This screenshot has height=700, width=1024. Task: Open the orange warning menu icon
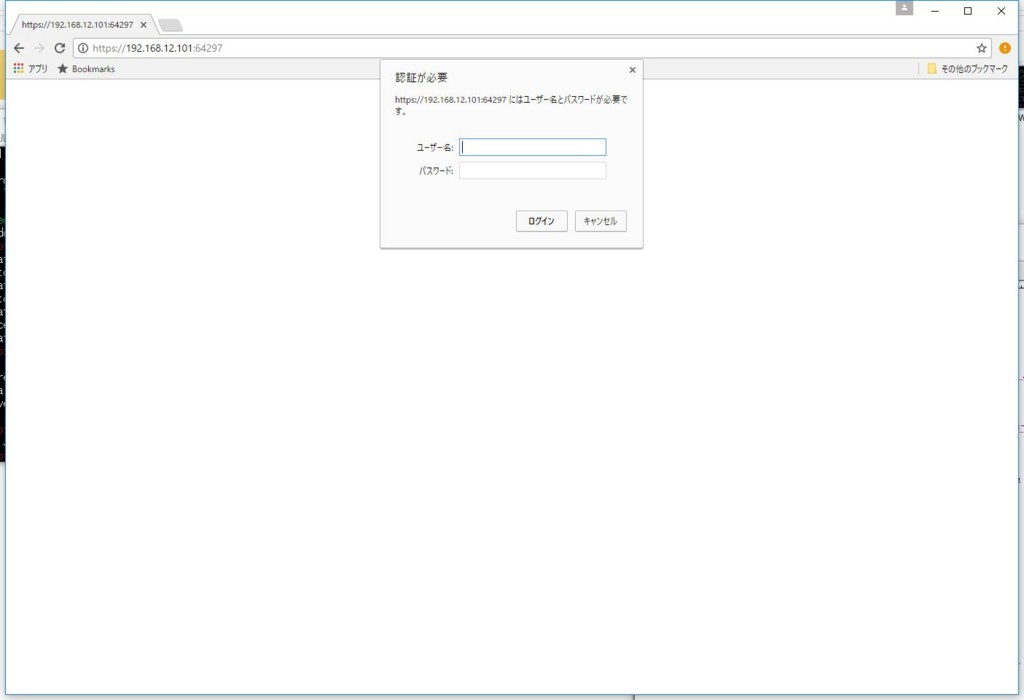click(x=1004, y=48)
